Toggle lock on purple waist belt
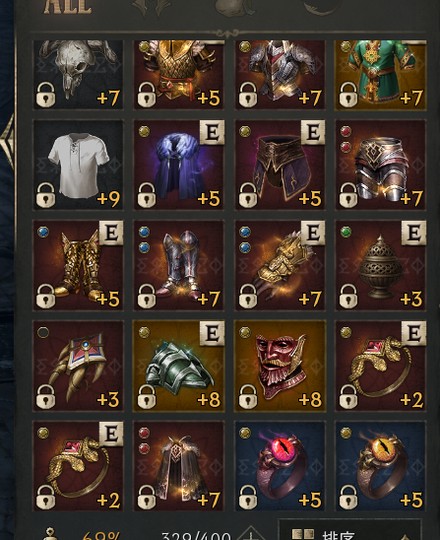Screen dimensions: 440x540 coord(248,196)
